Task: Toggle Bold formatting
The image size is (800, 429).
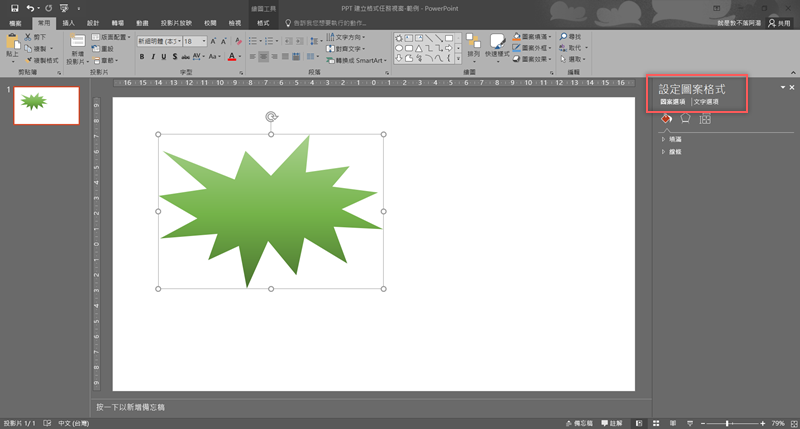Action: click(x=142, y=57)
